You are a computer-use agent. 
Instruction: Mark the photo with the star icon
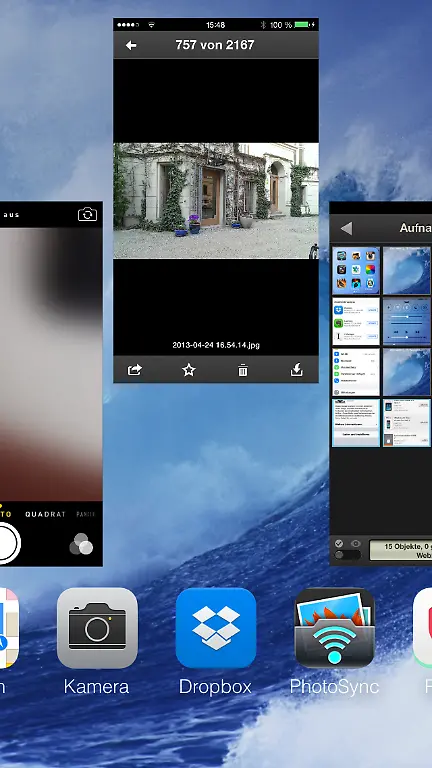click(x=189, y=370)
